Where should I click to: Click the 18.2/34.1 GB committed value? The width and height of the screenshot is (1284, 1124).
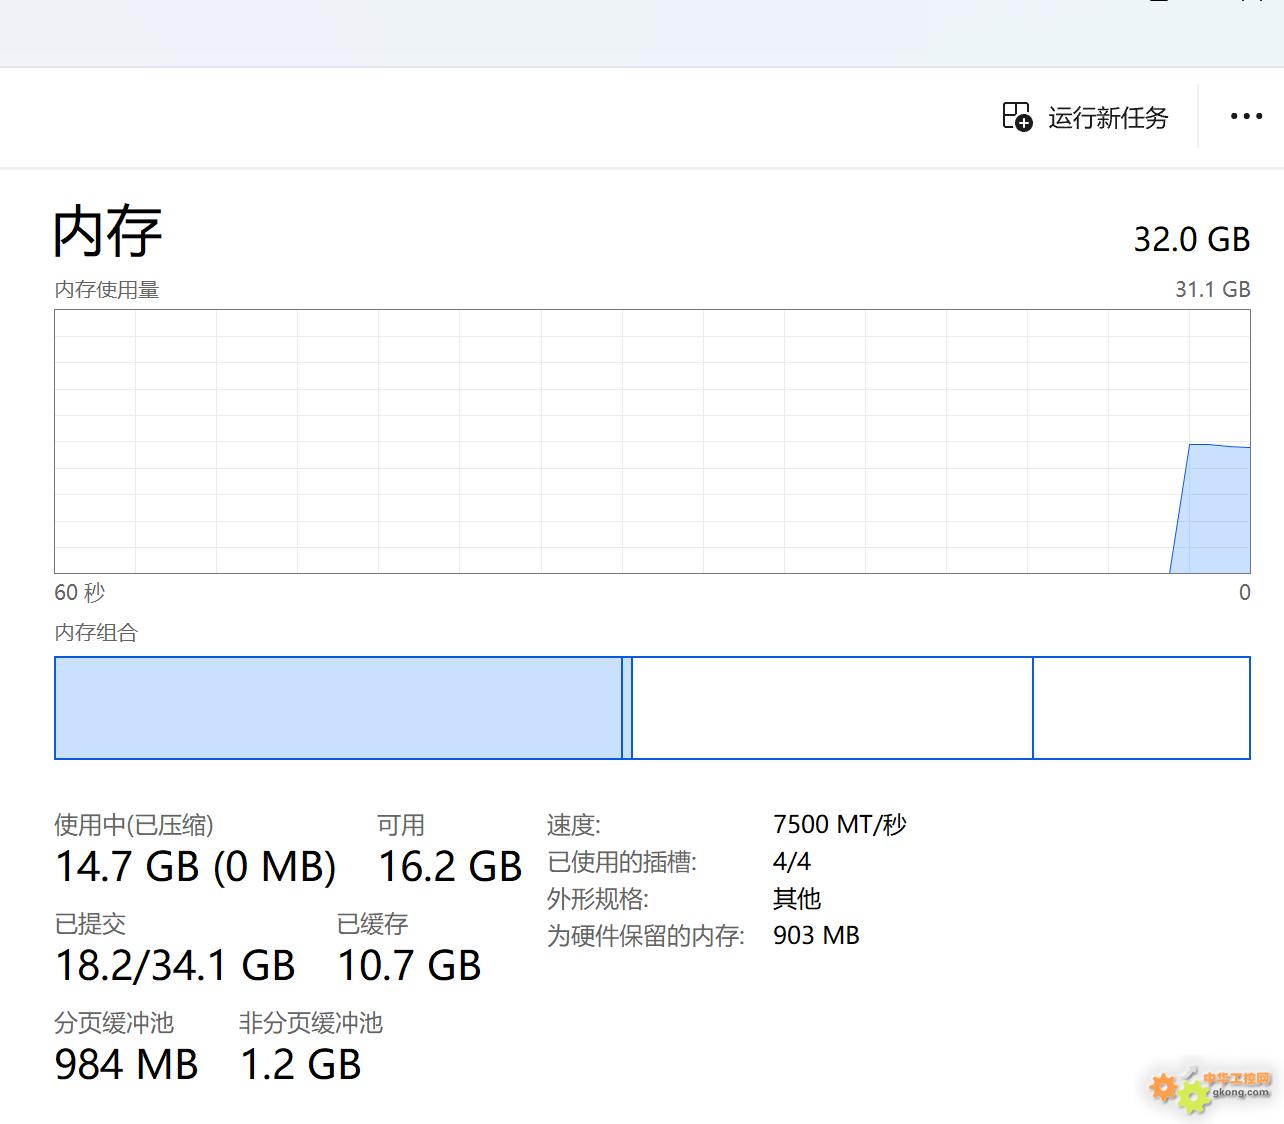point(175,966)
